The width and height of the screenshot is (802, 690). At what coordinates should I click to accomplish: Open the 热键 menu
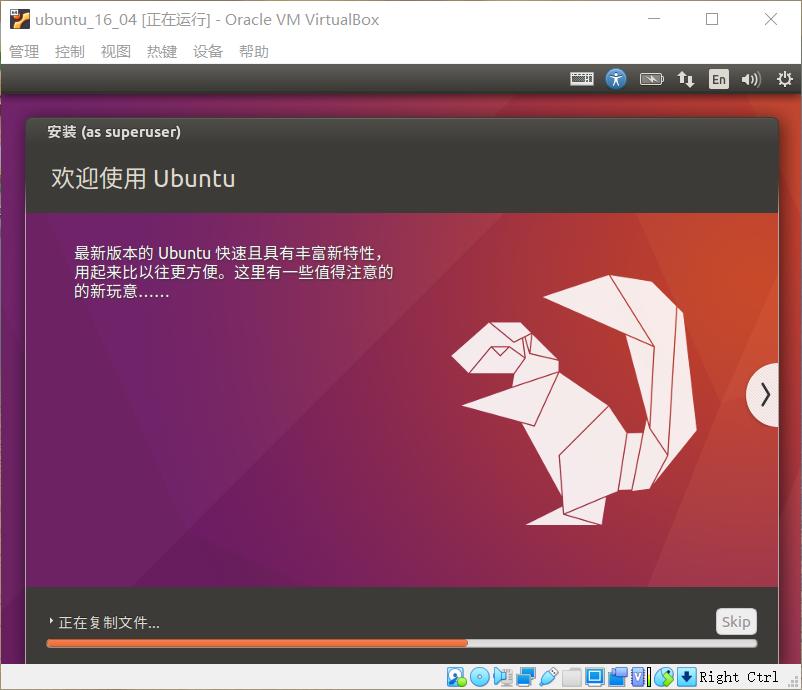tap(162, 51)
